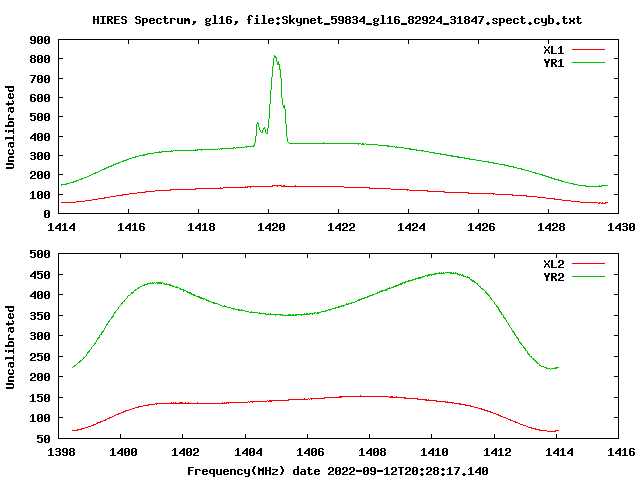
Task: Click the green YR1 legend line sample
Action: [x=588, y=63]
